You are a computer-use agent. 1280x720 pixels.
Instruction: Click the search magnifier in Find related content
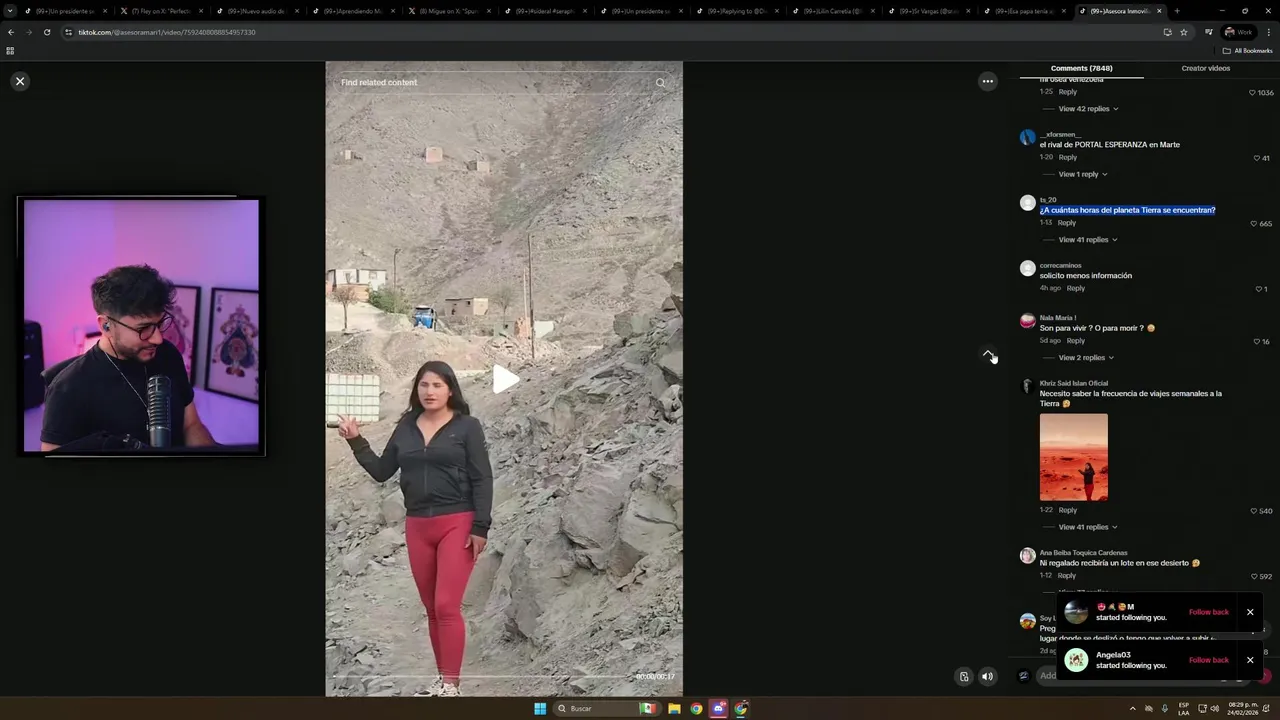(x=660, y=83)
